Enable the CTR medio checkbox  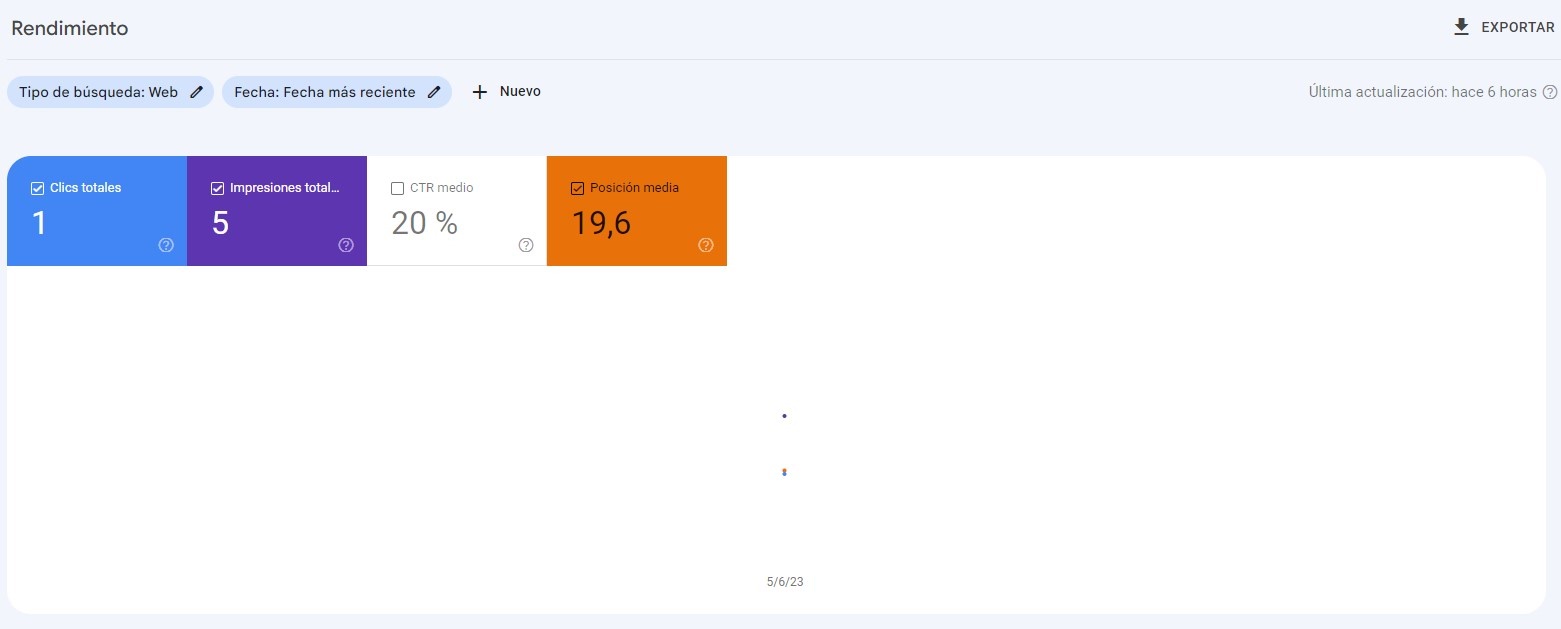[x=397, y=187]
